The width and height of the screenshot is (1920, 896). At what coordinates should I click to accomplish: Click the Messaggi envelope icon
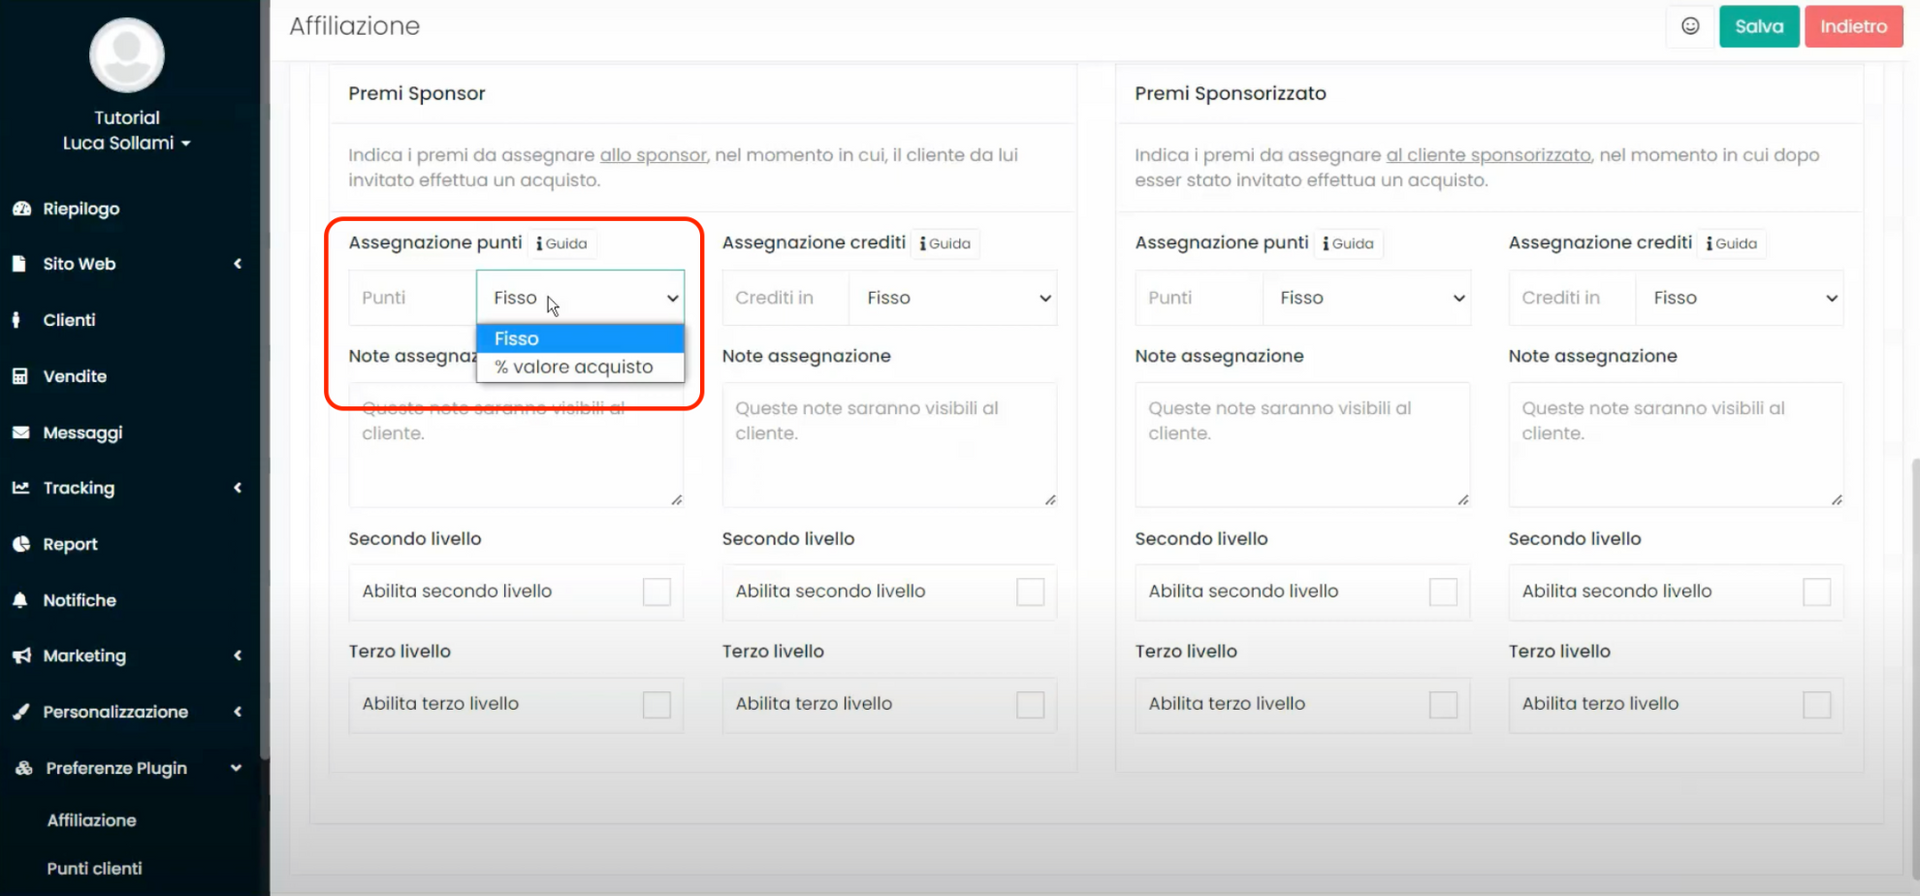[20, 433]
